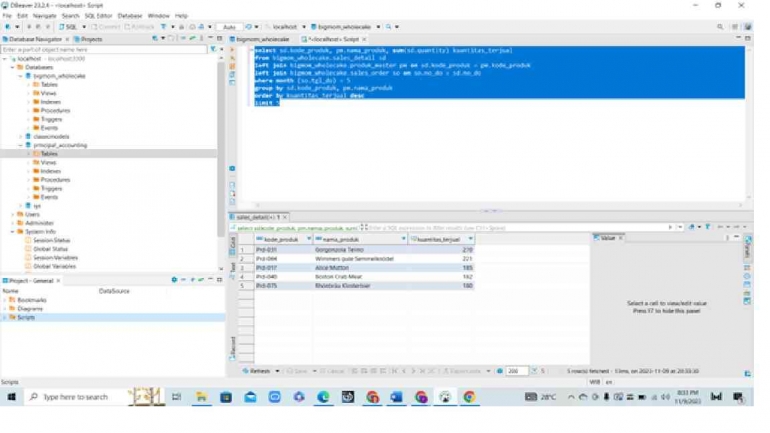Collapse the Databases folder node
This screenshot has height=433, width=770.
pos(13,67)
